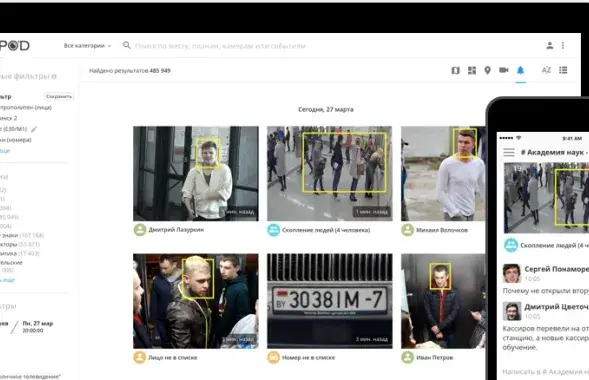
Task: Open the Дмитрий Лазуркин event label
Action: [x=176, y=229]
